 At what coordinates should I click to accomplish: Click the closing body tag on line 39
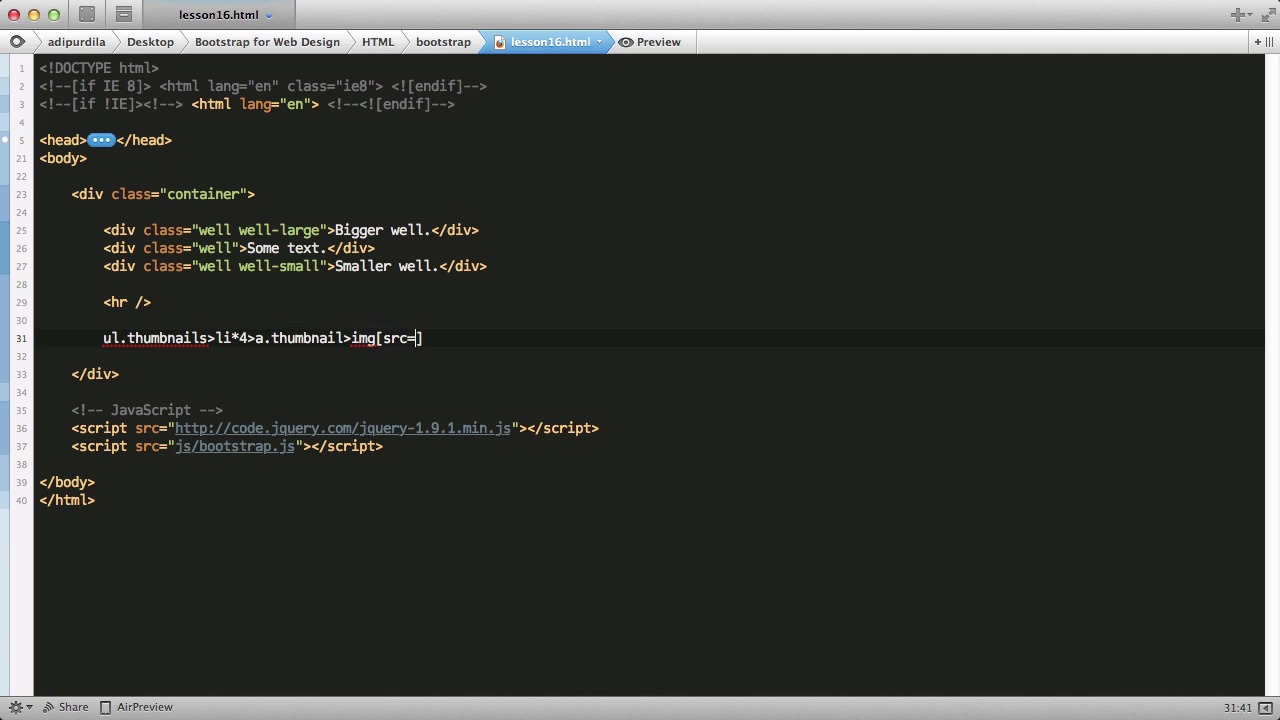(x=67, y=482)
